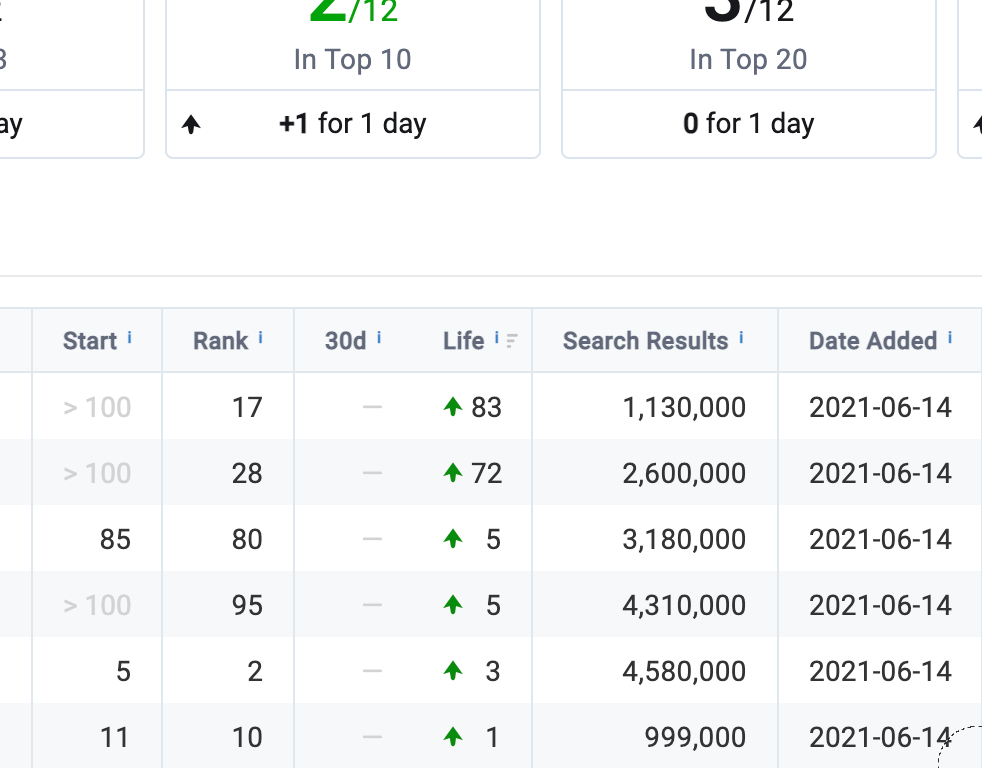The width and height of the screenshot is (982, 768).
Task: Click the green up arrow beside Life 83
Action: [453, 407]
